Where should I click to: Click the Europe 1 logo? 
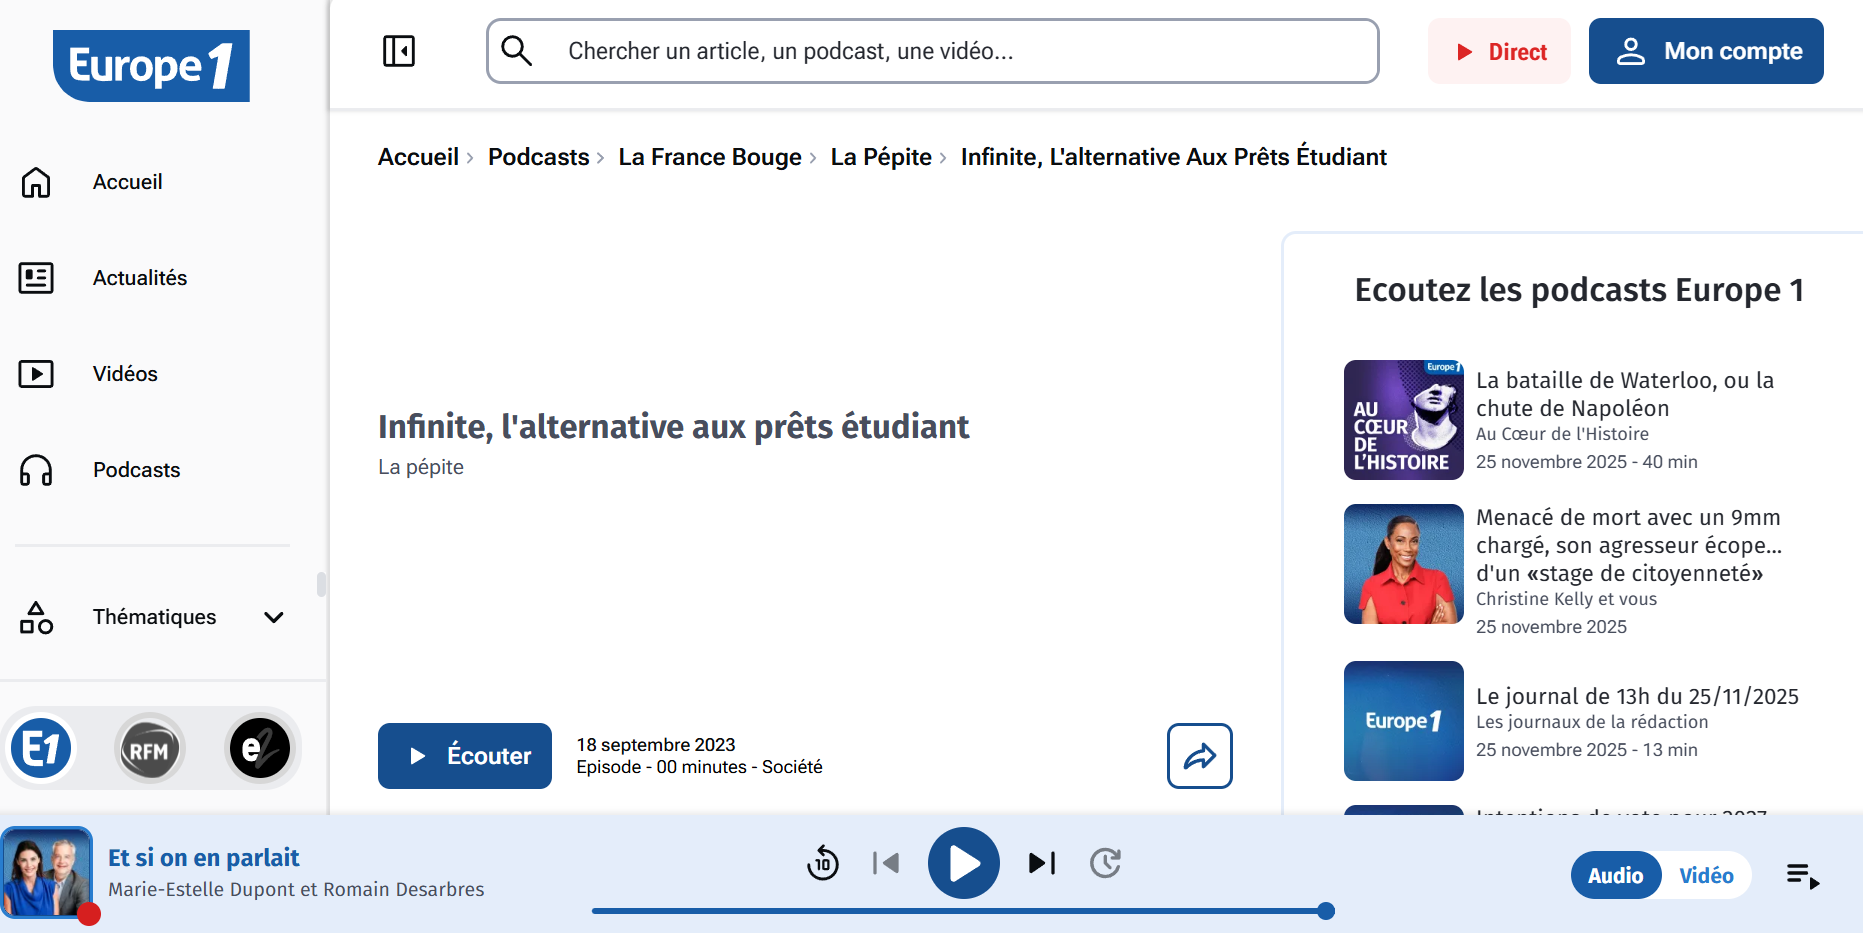point(151,66)
